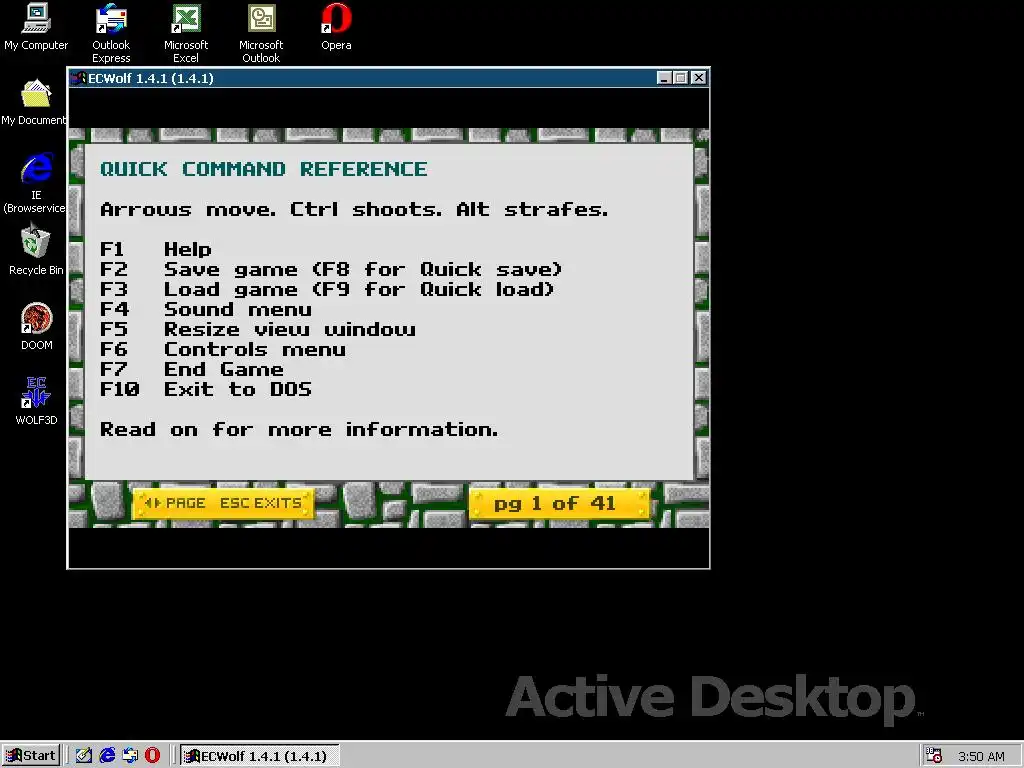Click the 'F3 Load game' line
1024x768 pixels.
pos(327,289)
